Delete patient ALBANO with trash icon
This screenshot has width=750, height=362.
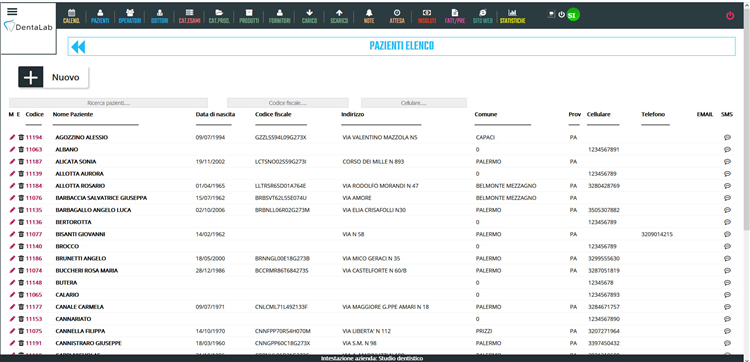tap(21, 150)
